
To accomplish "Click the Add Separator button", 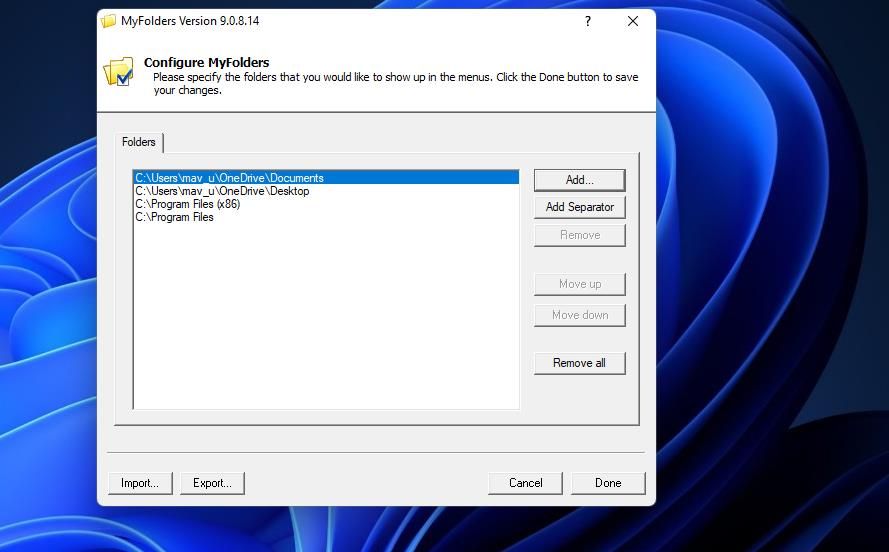I will (x=579, y=207).
